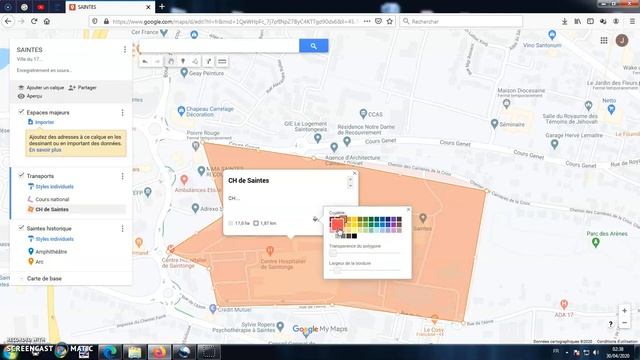Click the Crédit Mutuel map marker
The height and width of the screenshot is (360, 640).
[x=213, y=309]
